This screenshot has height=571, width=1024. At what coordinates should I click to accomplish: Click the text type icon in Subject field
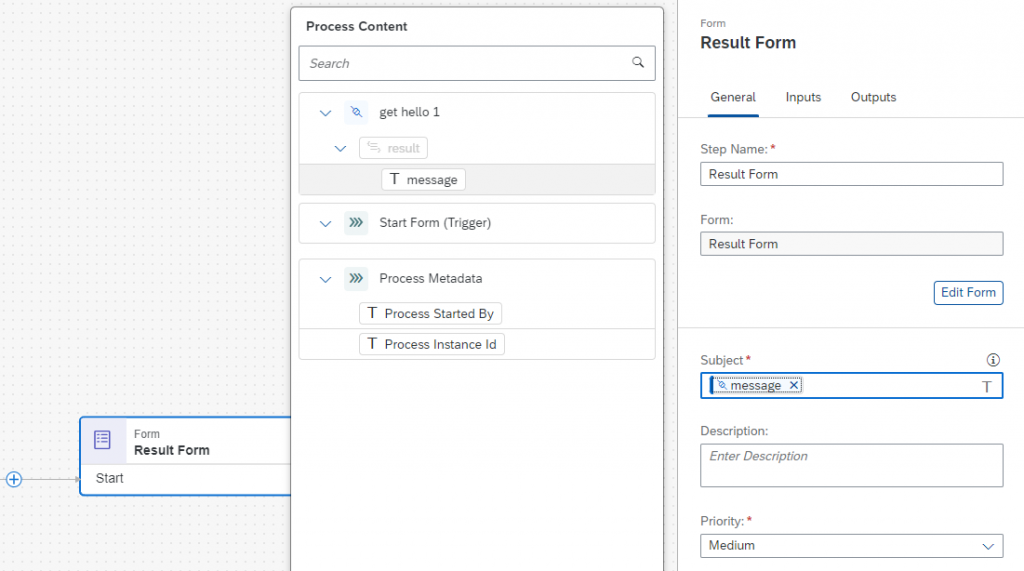point(987,387)
